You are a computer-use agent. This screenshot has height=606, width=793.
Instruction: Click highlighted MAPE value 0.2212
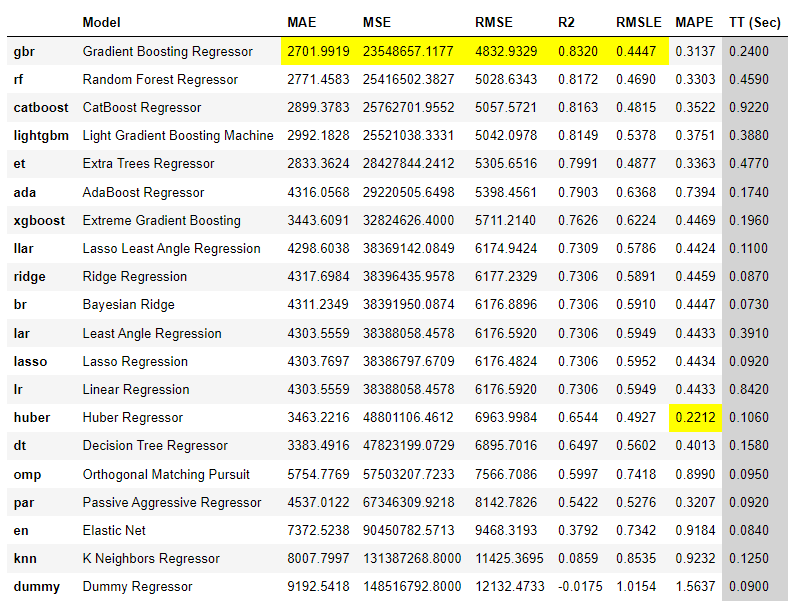click(x=695, y=417)
